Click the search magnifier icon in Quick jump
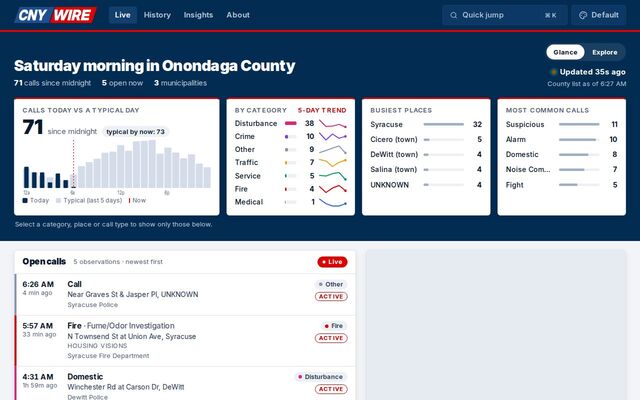 (x=453, y=15)
